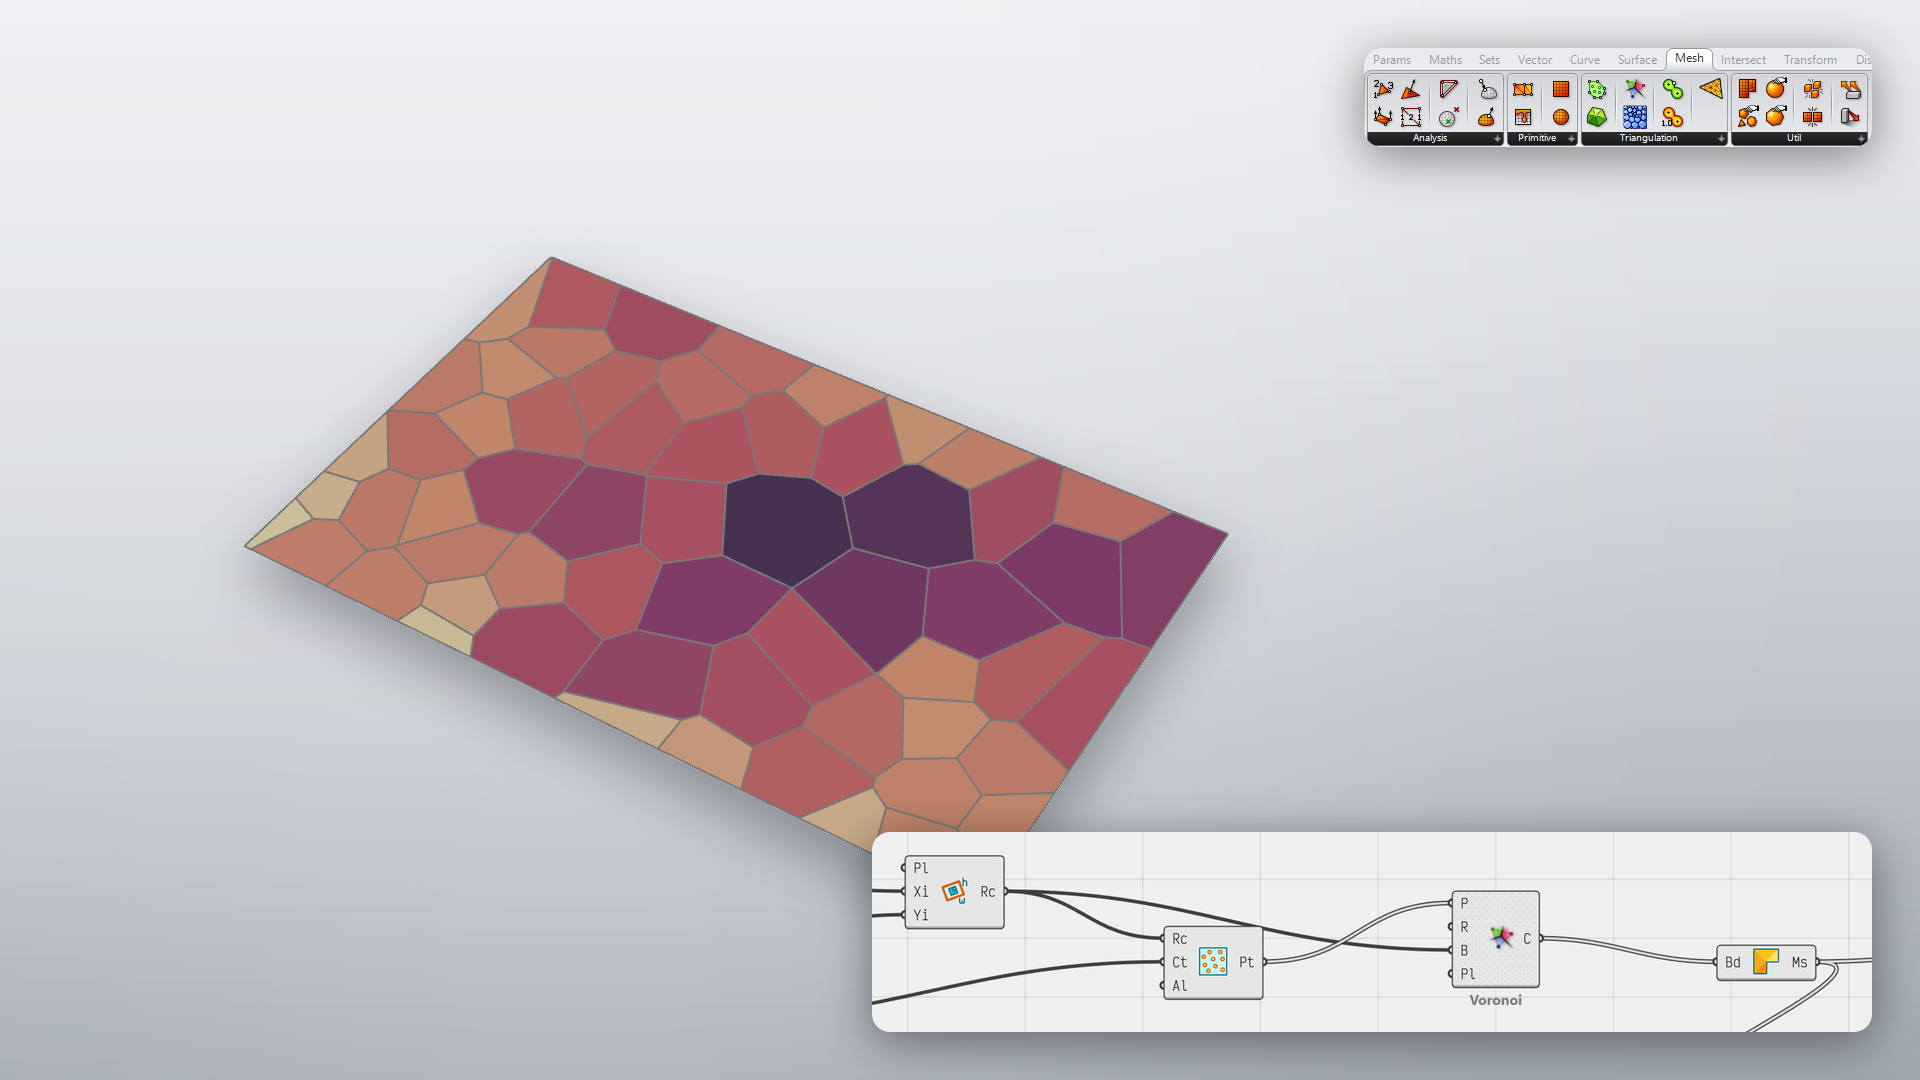Viewport: 1920px width, 1080px height.
Task: Select the Voronoi tool in Triangulation panel
Action: tap(1635, 89)
